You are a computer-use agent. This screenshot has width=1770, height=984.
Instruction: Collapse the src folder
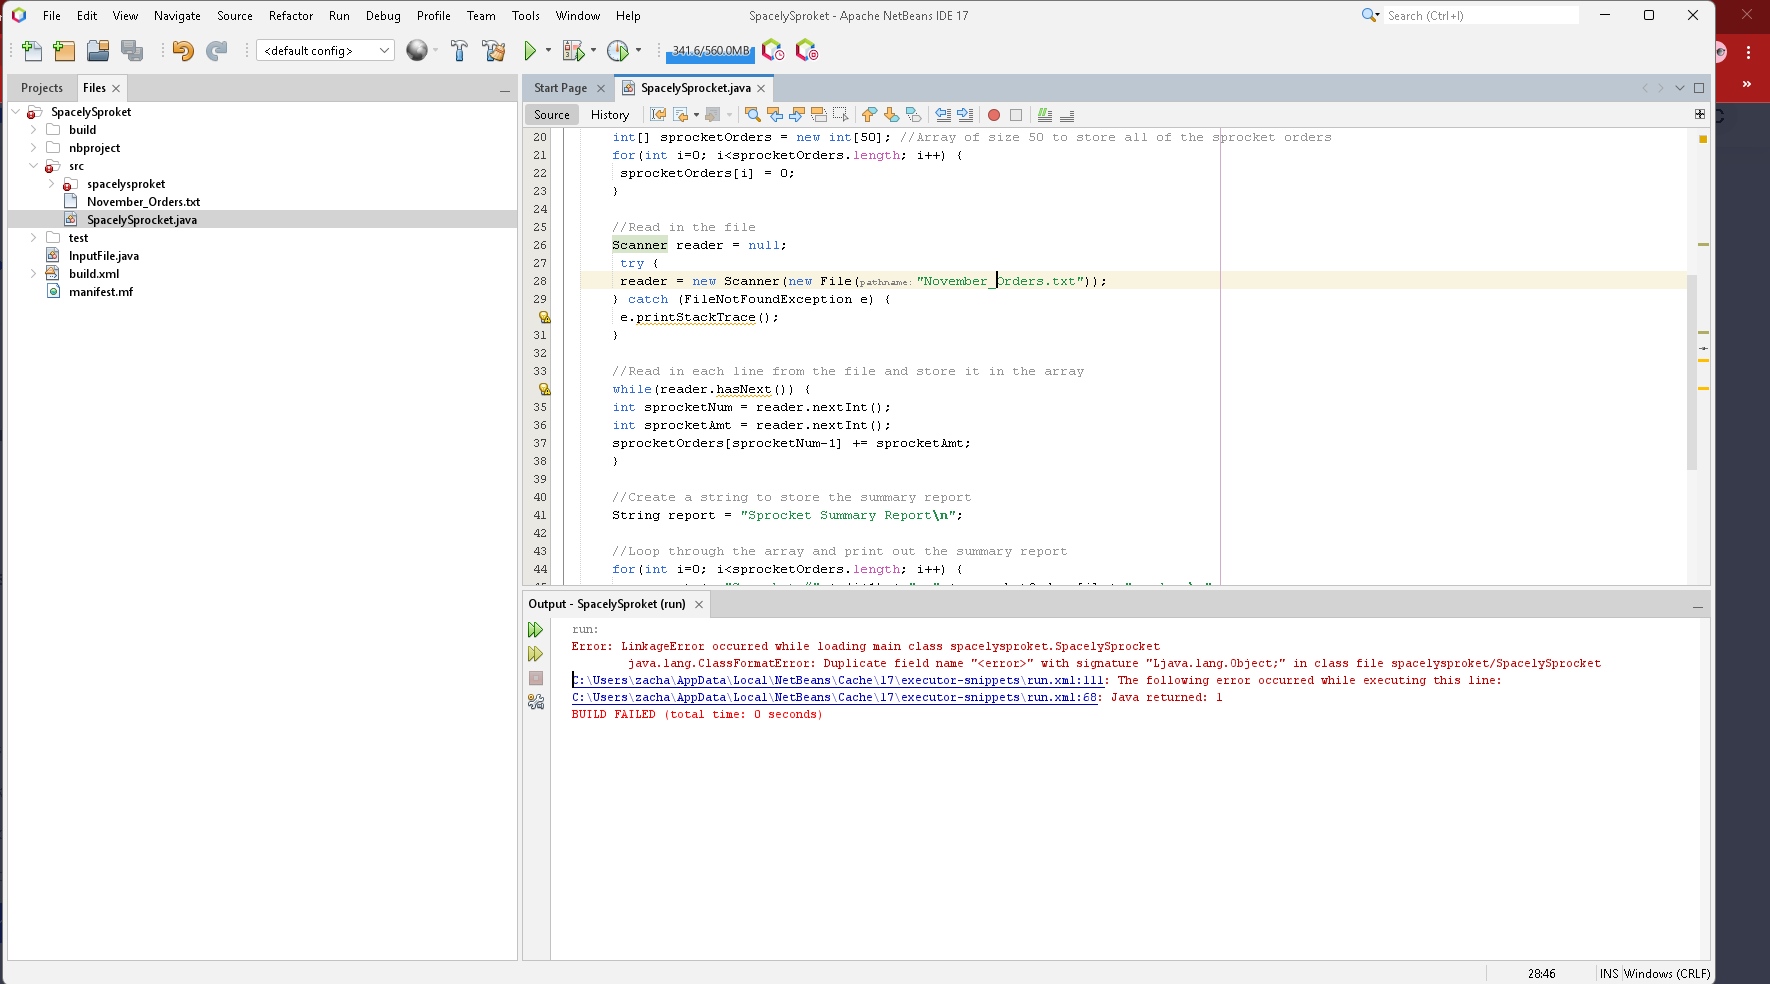pyautogui.click(x=34, y=166)
